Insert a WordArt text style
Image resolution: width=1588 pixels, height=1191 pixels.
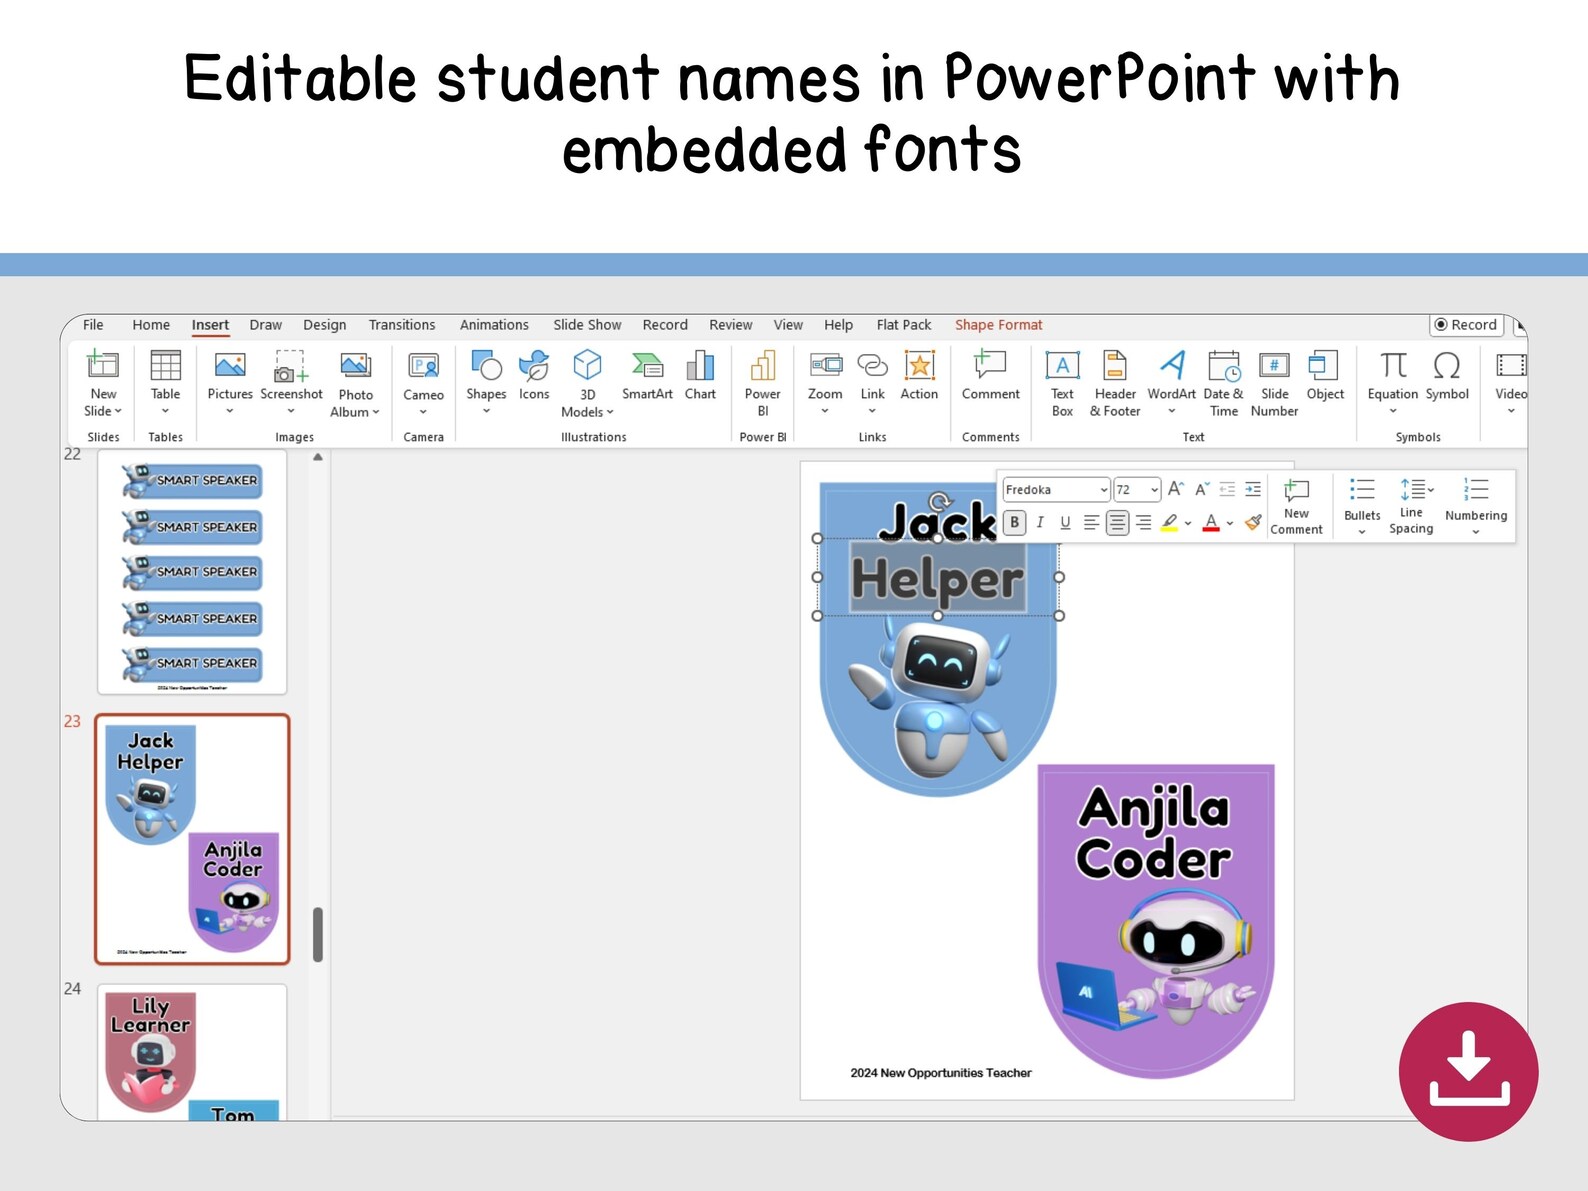[1171, 383]
